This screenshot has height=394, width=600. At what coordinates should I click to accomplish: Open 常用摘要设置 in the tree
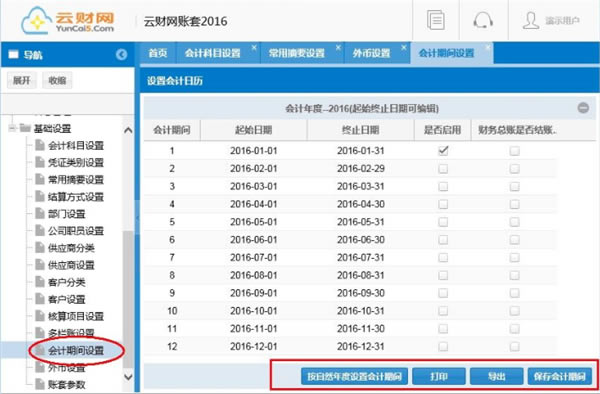pos(76,179)
